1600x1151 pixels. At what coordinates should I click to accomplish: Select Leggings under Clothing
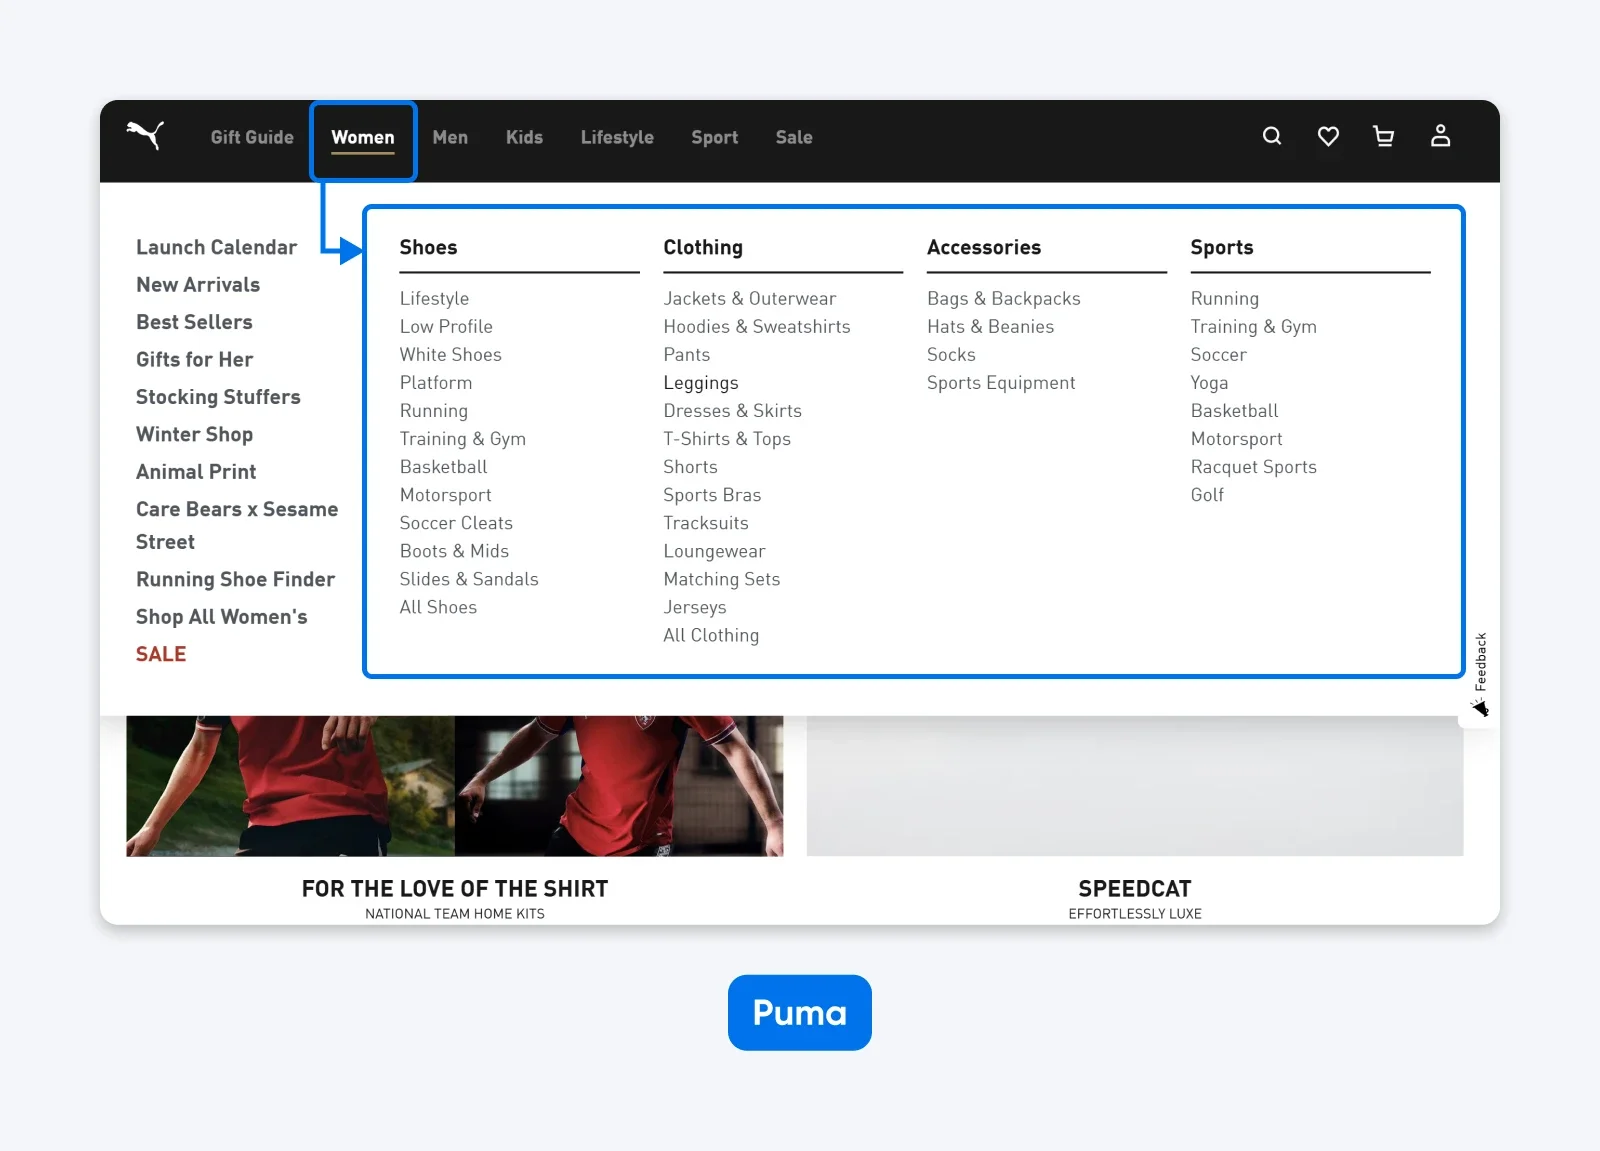tap(701, 382)
